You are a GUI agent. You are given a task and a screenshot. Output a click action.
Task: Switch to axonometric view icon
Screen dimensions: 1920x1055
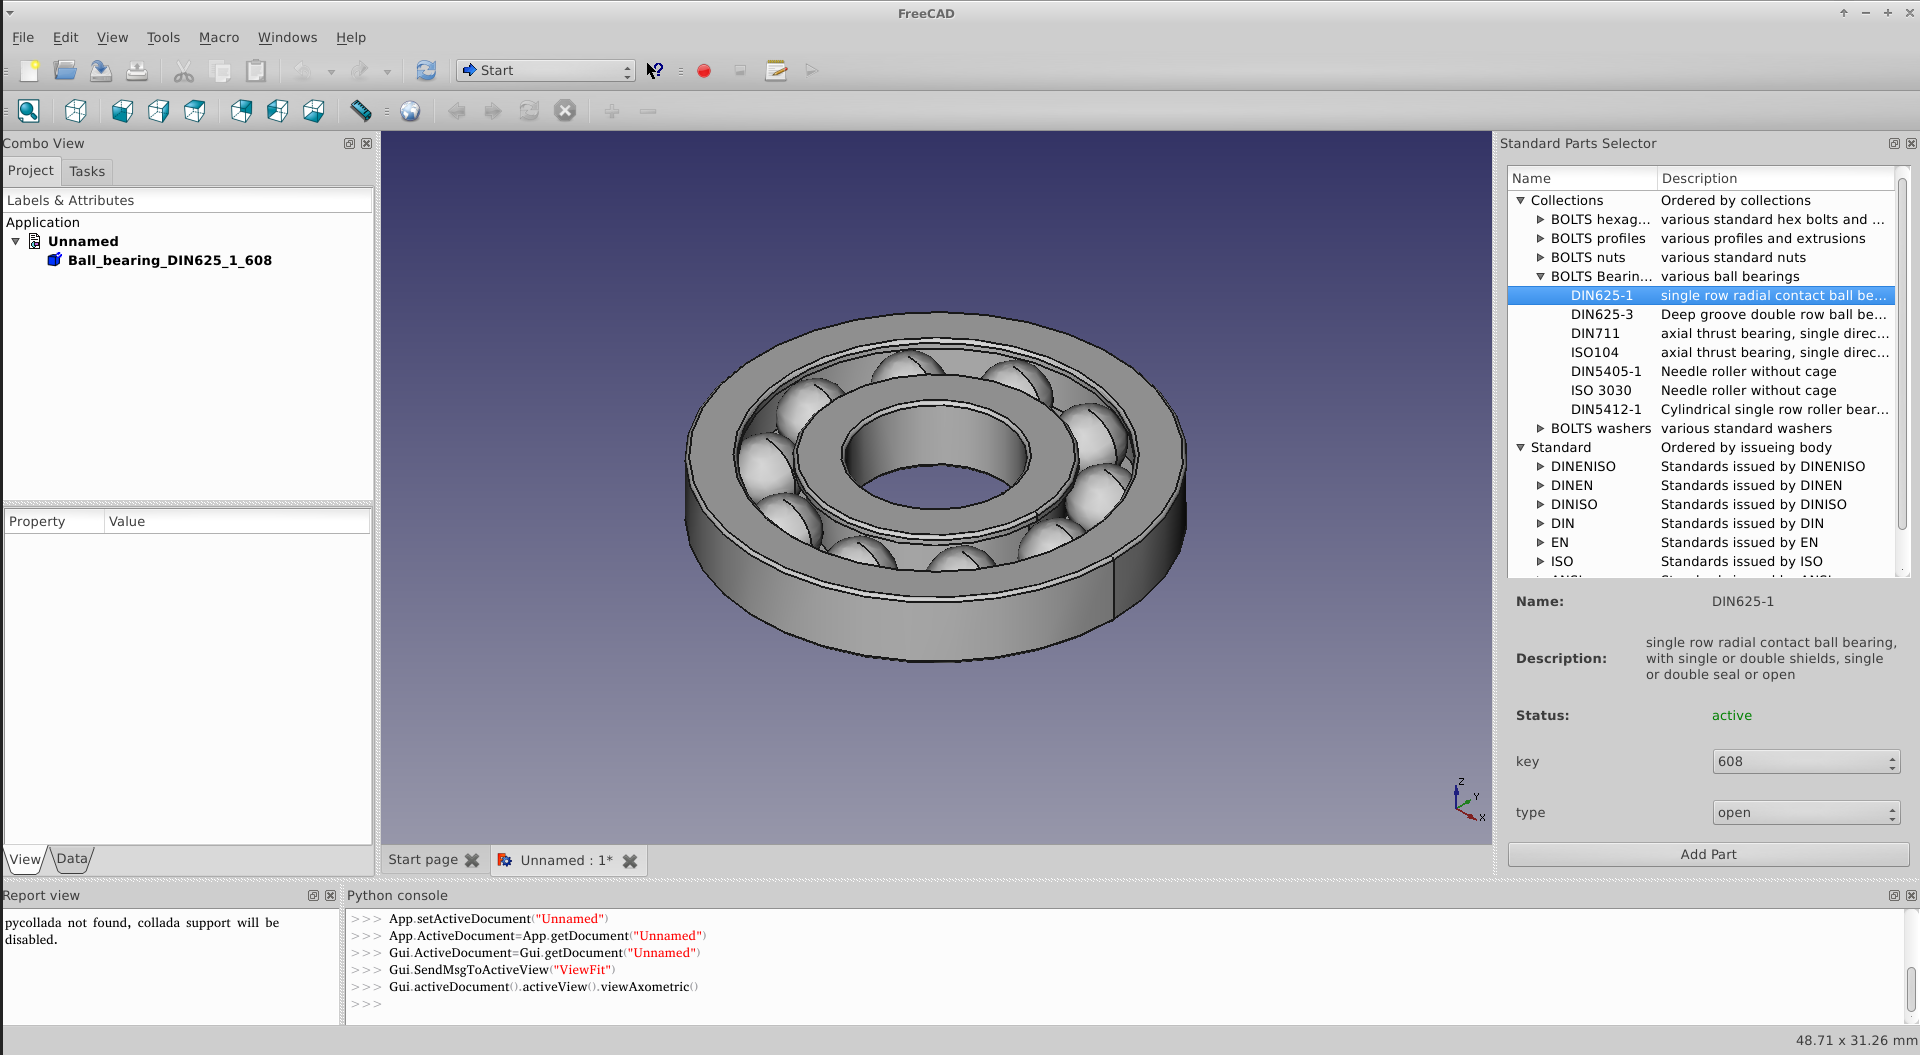click(x=76, y=111)
